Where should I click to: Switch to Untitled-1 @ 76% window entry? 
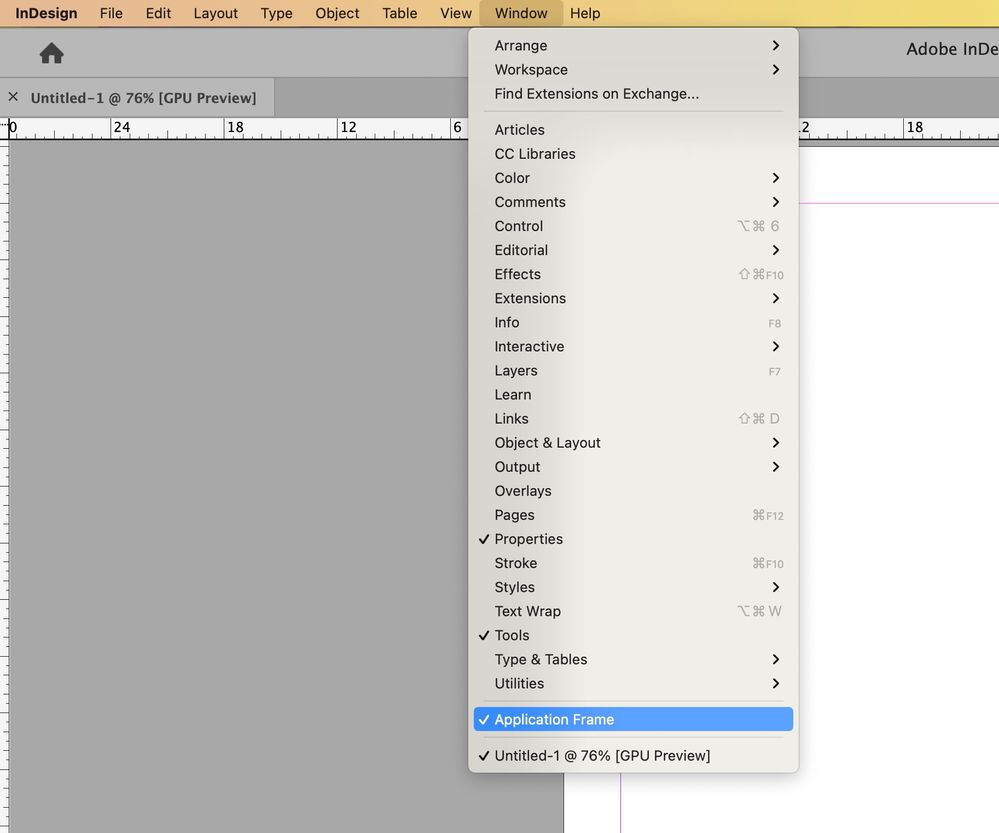[x=633, y=756]
